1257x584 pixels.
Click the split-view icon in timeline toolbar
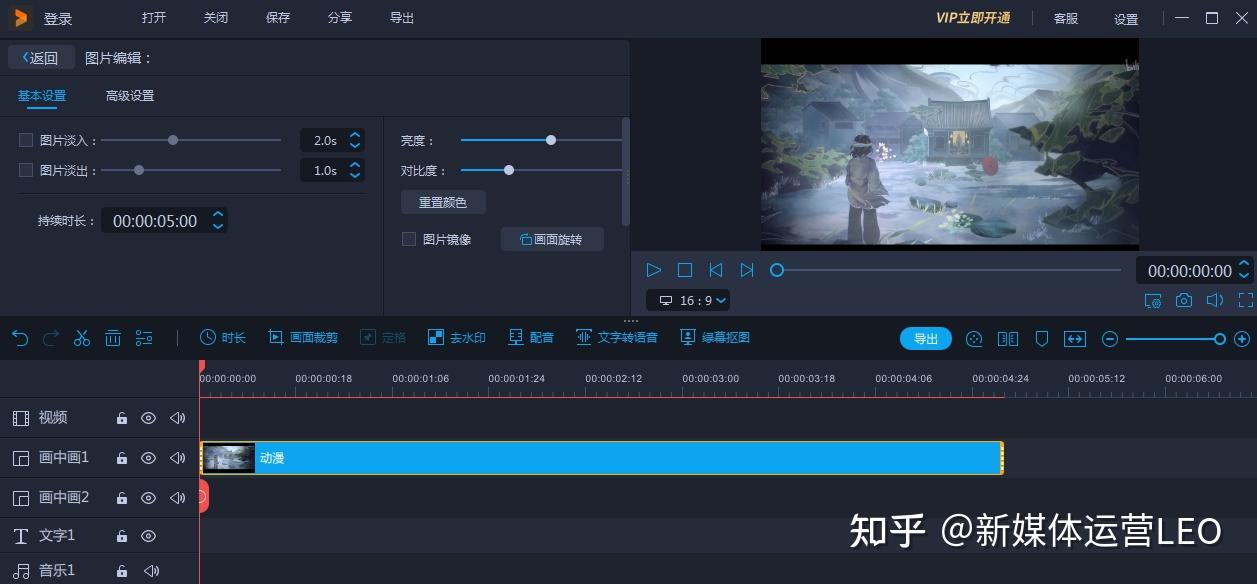tap(1008, 339)
